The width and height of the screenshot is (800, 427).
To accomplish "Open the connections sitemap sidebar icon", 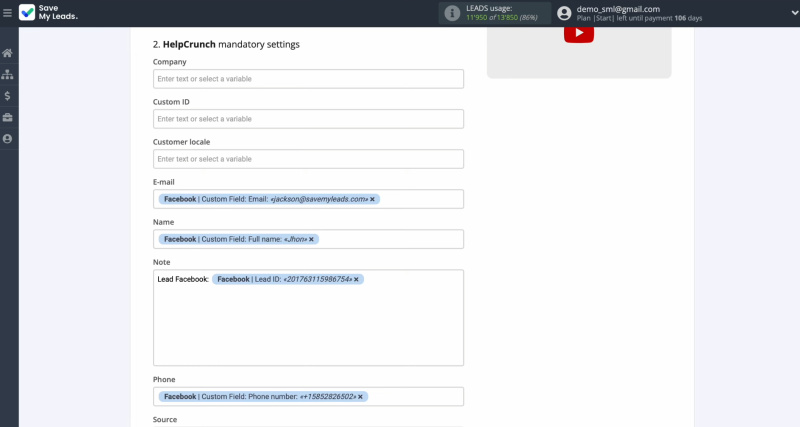I will point(7,74).
